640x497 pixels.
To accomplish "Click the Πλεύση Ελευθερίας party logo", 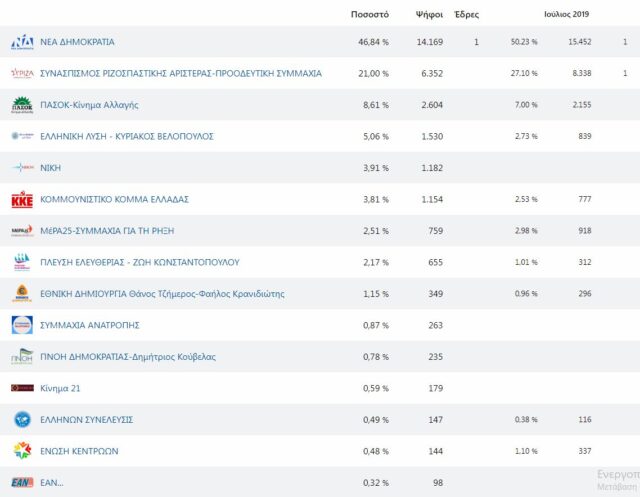I will [x=21, y=262].
